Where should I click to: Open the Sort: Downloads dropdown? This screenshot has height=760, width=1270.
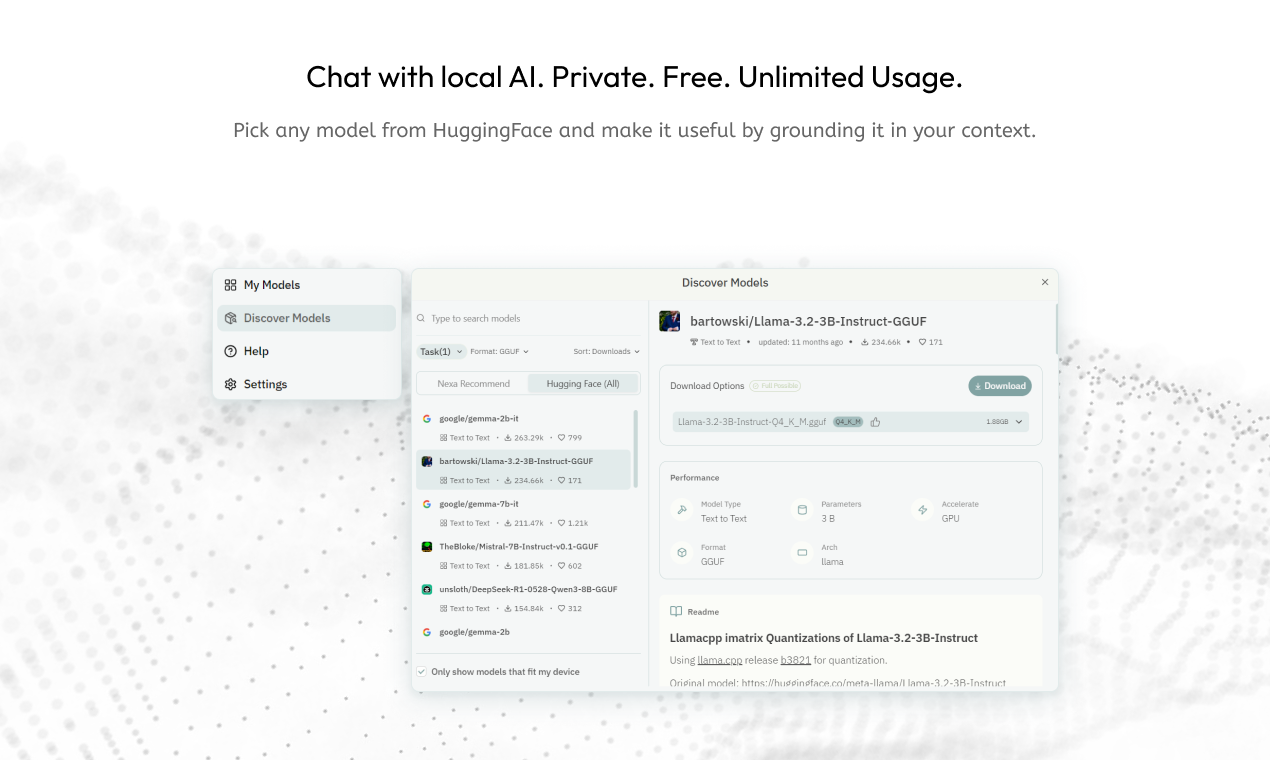606,352
